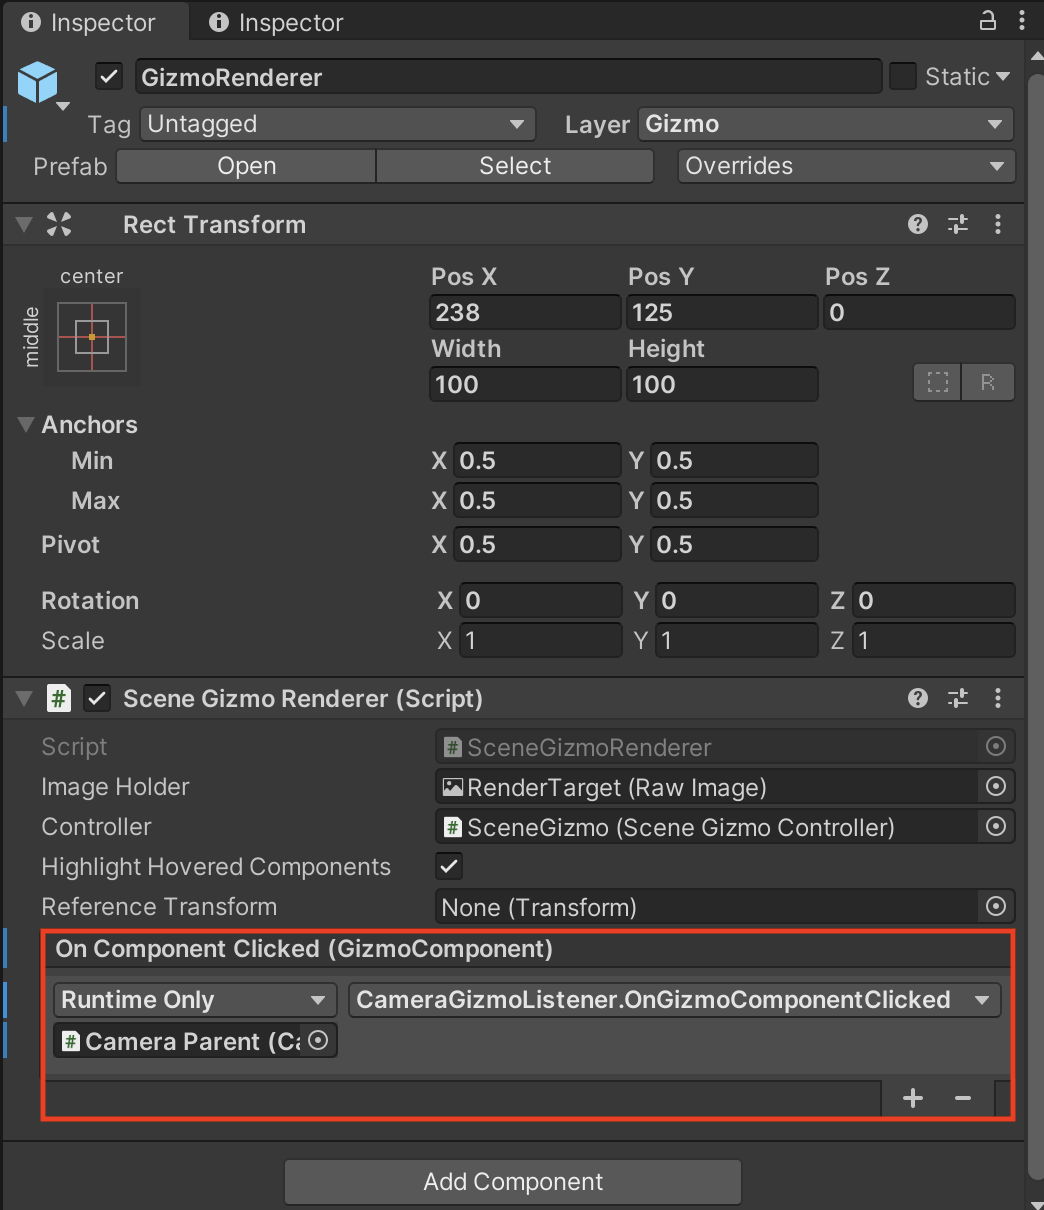Uncheck Highlight Hovered Components

tap(448, 866)
